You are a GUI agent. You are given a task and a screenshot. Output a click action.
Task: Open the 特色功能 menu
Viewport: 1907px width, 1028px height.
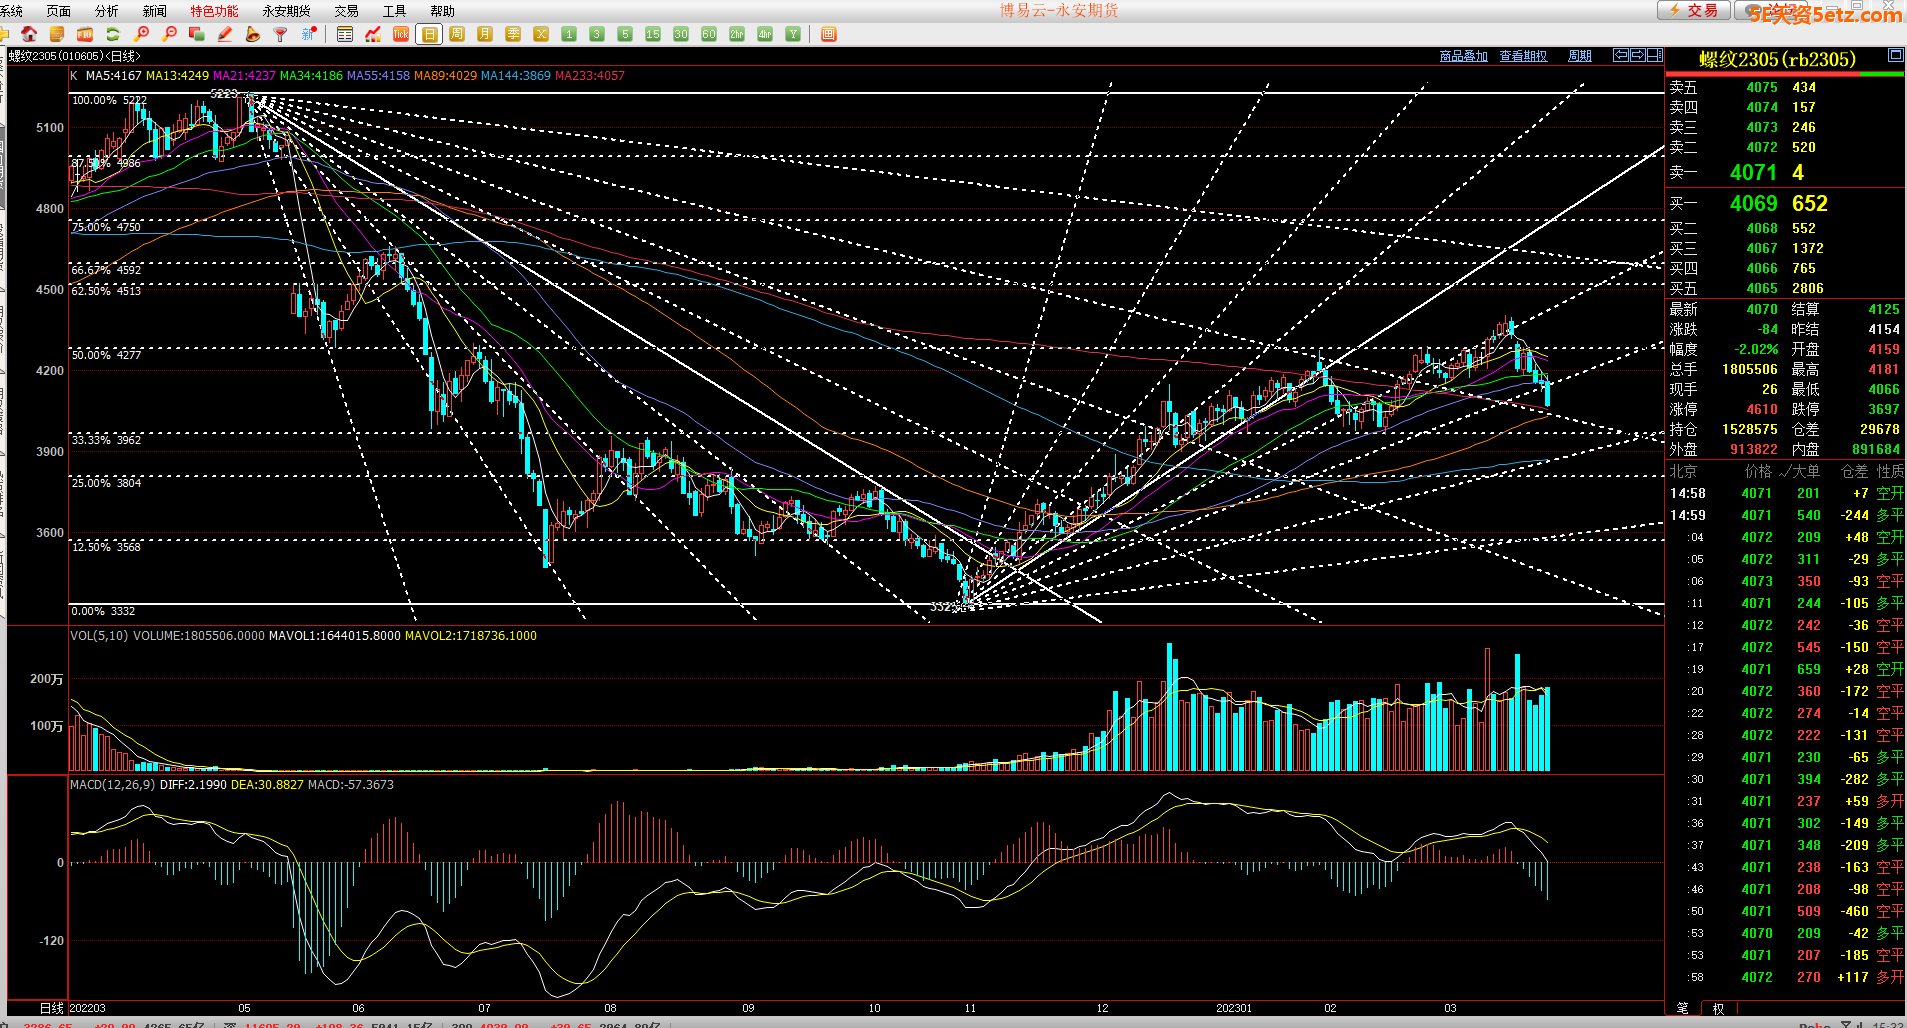[214, 11]
